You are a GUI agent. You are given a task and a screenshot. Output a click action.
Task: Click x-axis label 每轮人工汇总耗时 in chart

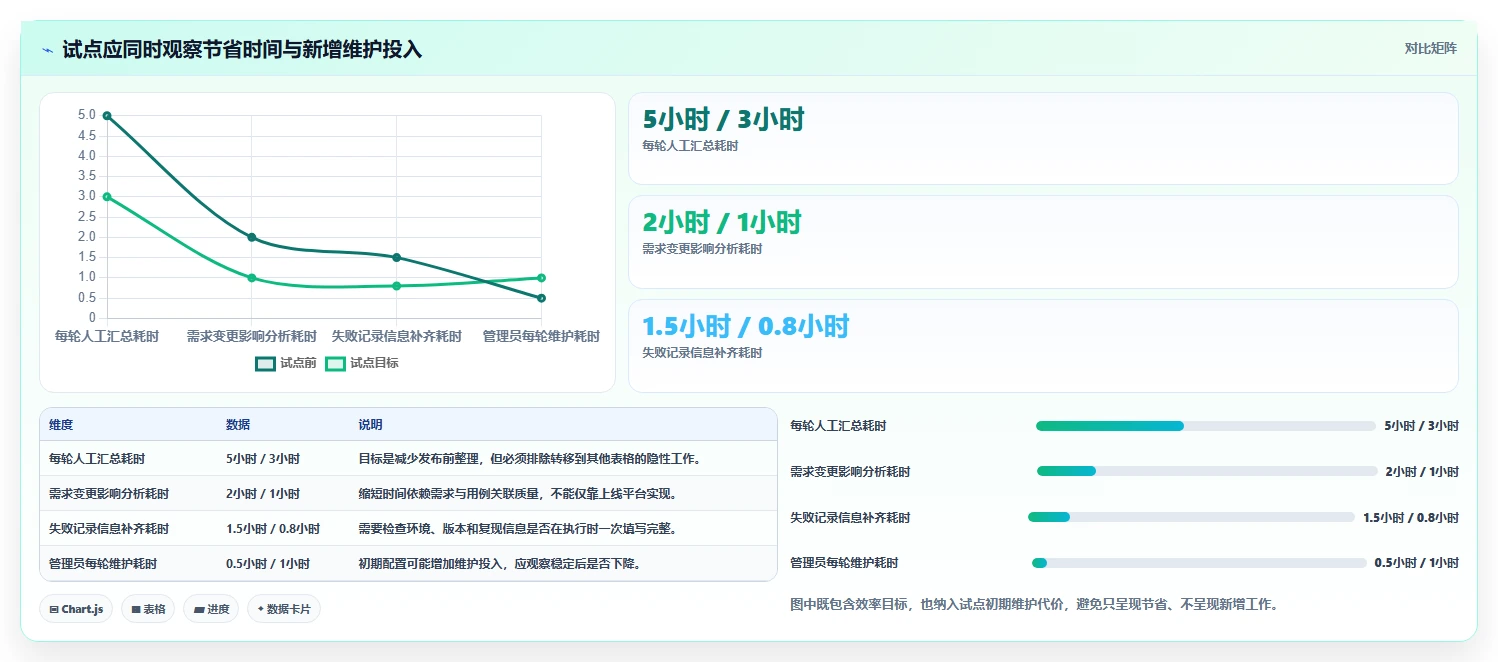coord(107,337)
